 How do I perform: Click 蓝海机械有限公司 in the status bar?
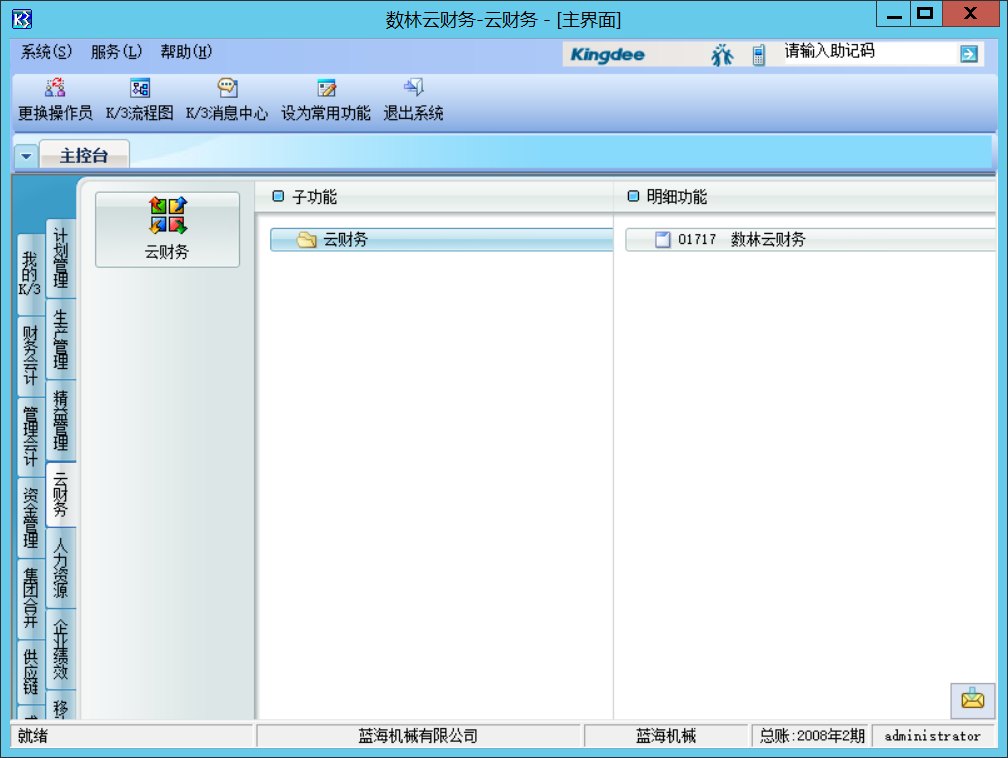pos(418,735)
